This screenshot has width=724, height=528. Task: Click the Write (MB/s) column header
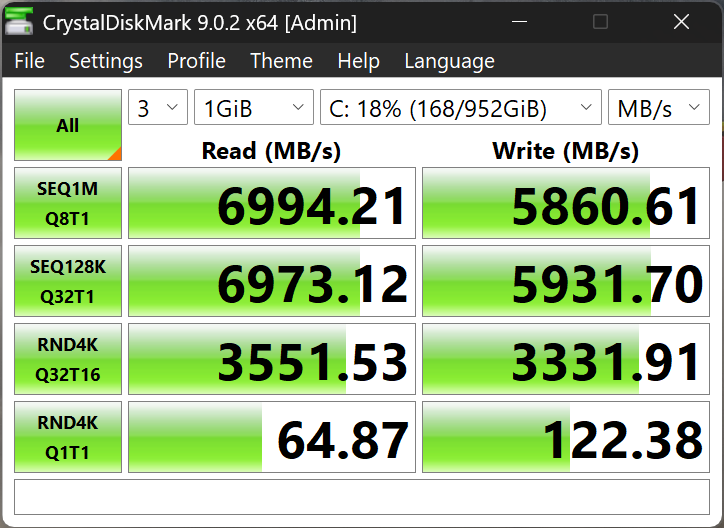click(x=566, y=151)
